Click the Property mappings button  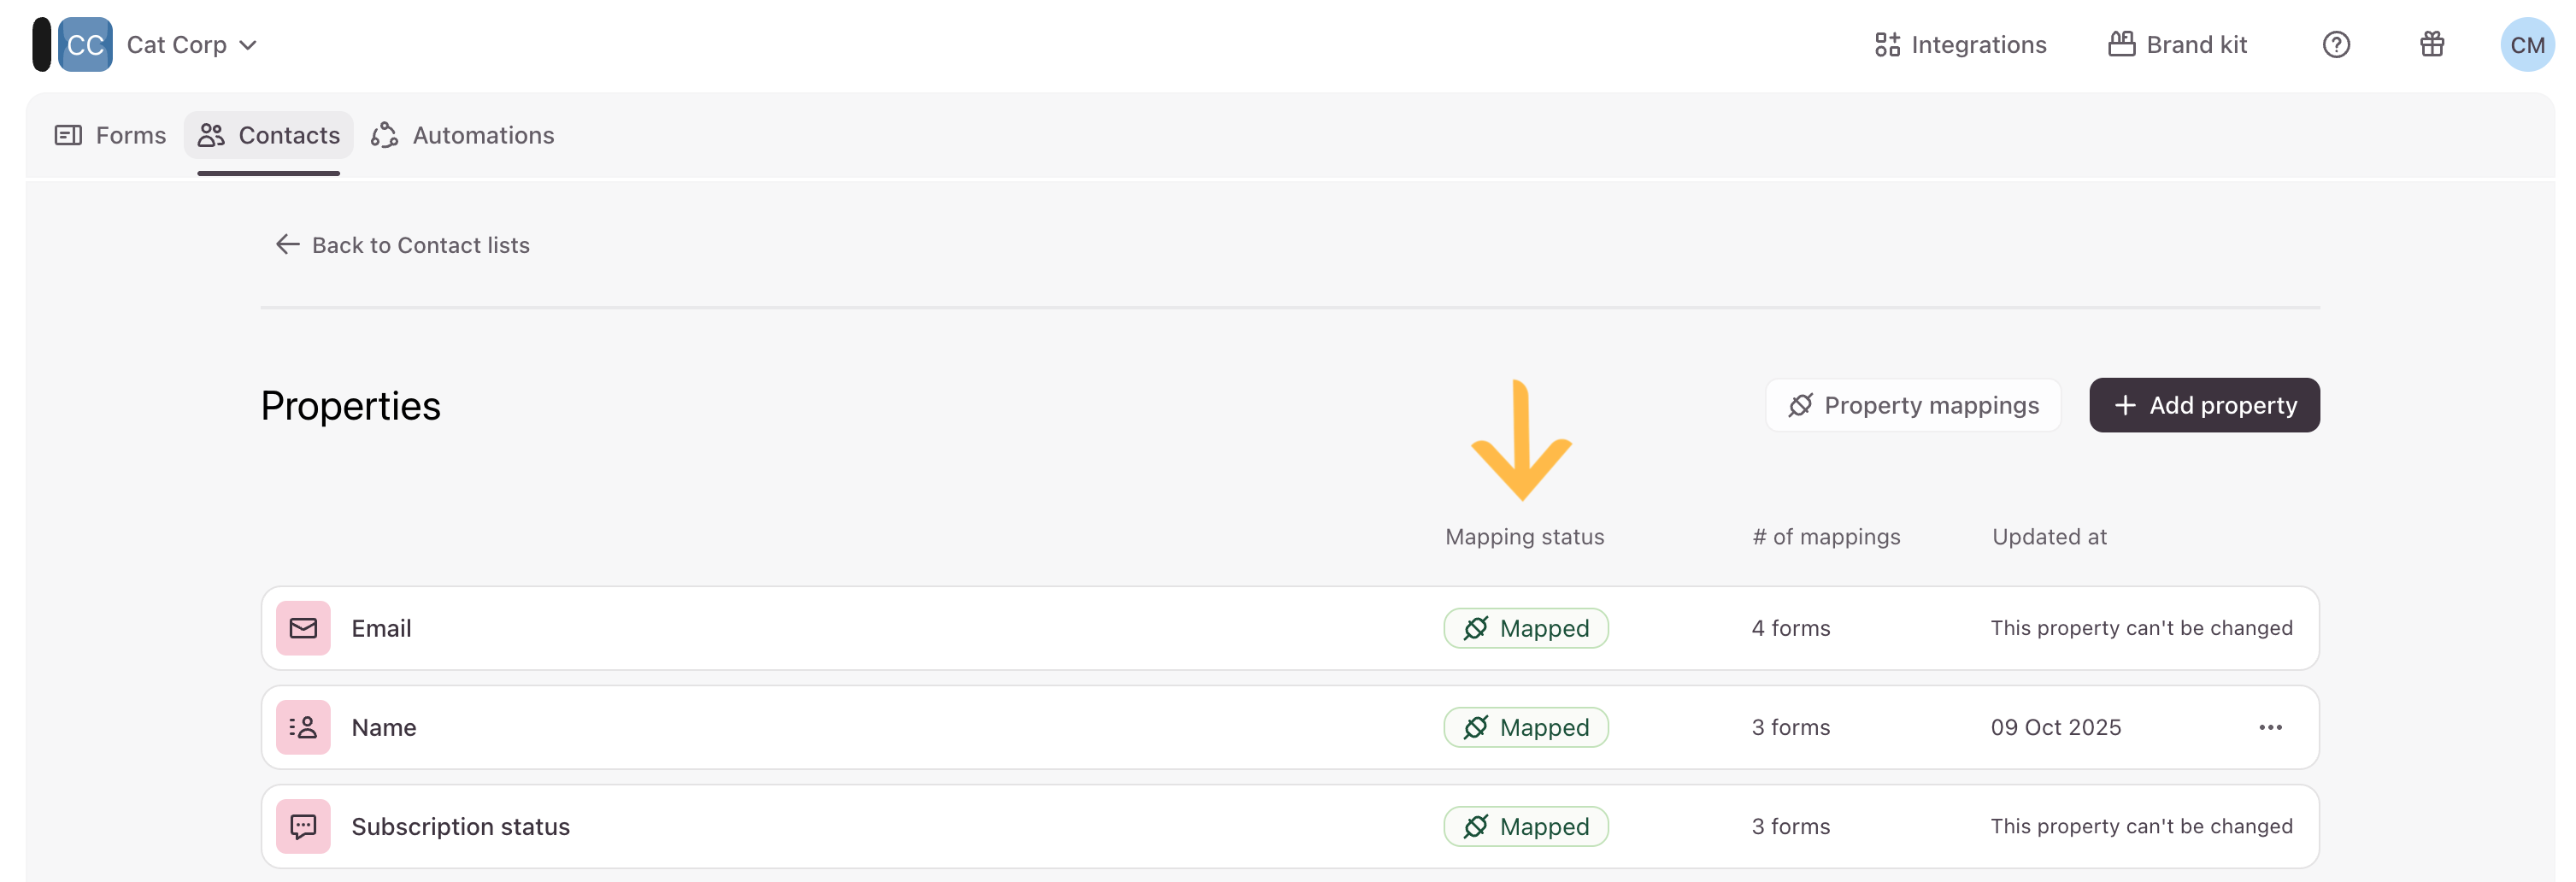point(1913,405)
